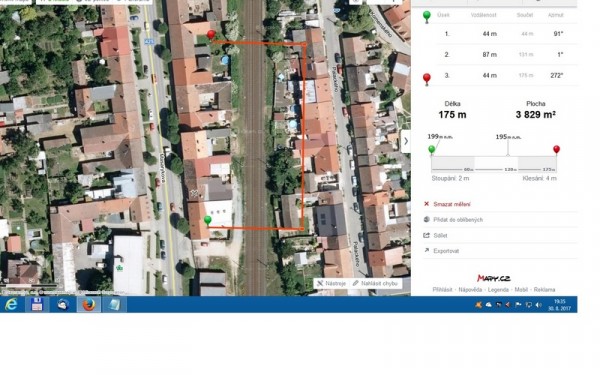Open the Nástroje tools menu
The height and width of the screenshot is (375, 600).
(x=331, y=284)
